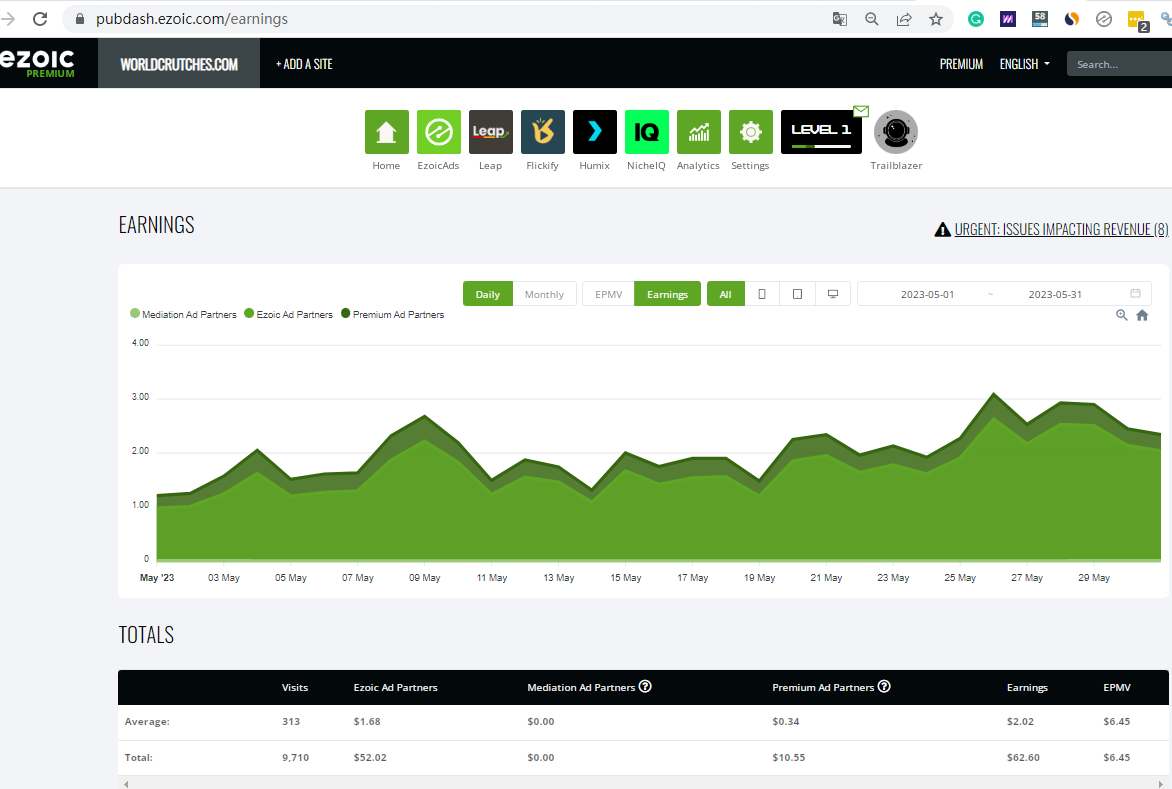This screenshot has width=1172, height=789.
Task: Click the start date 2023-05-01 field
Action: (x=927, y=294)
